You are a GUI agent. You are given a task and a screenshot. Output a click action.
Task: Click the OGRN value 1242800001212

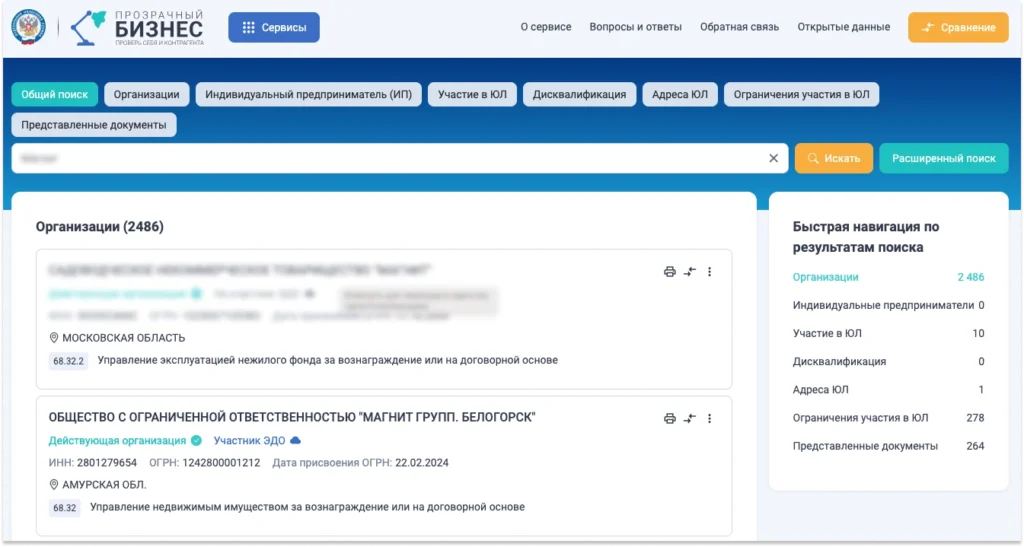coord(221,463)
